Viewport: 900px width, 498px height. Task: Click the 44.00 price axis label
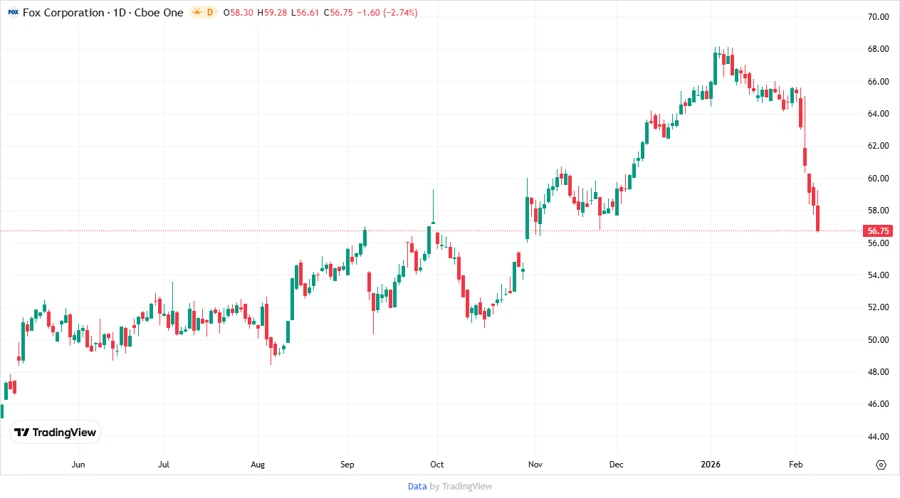878,437
